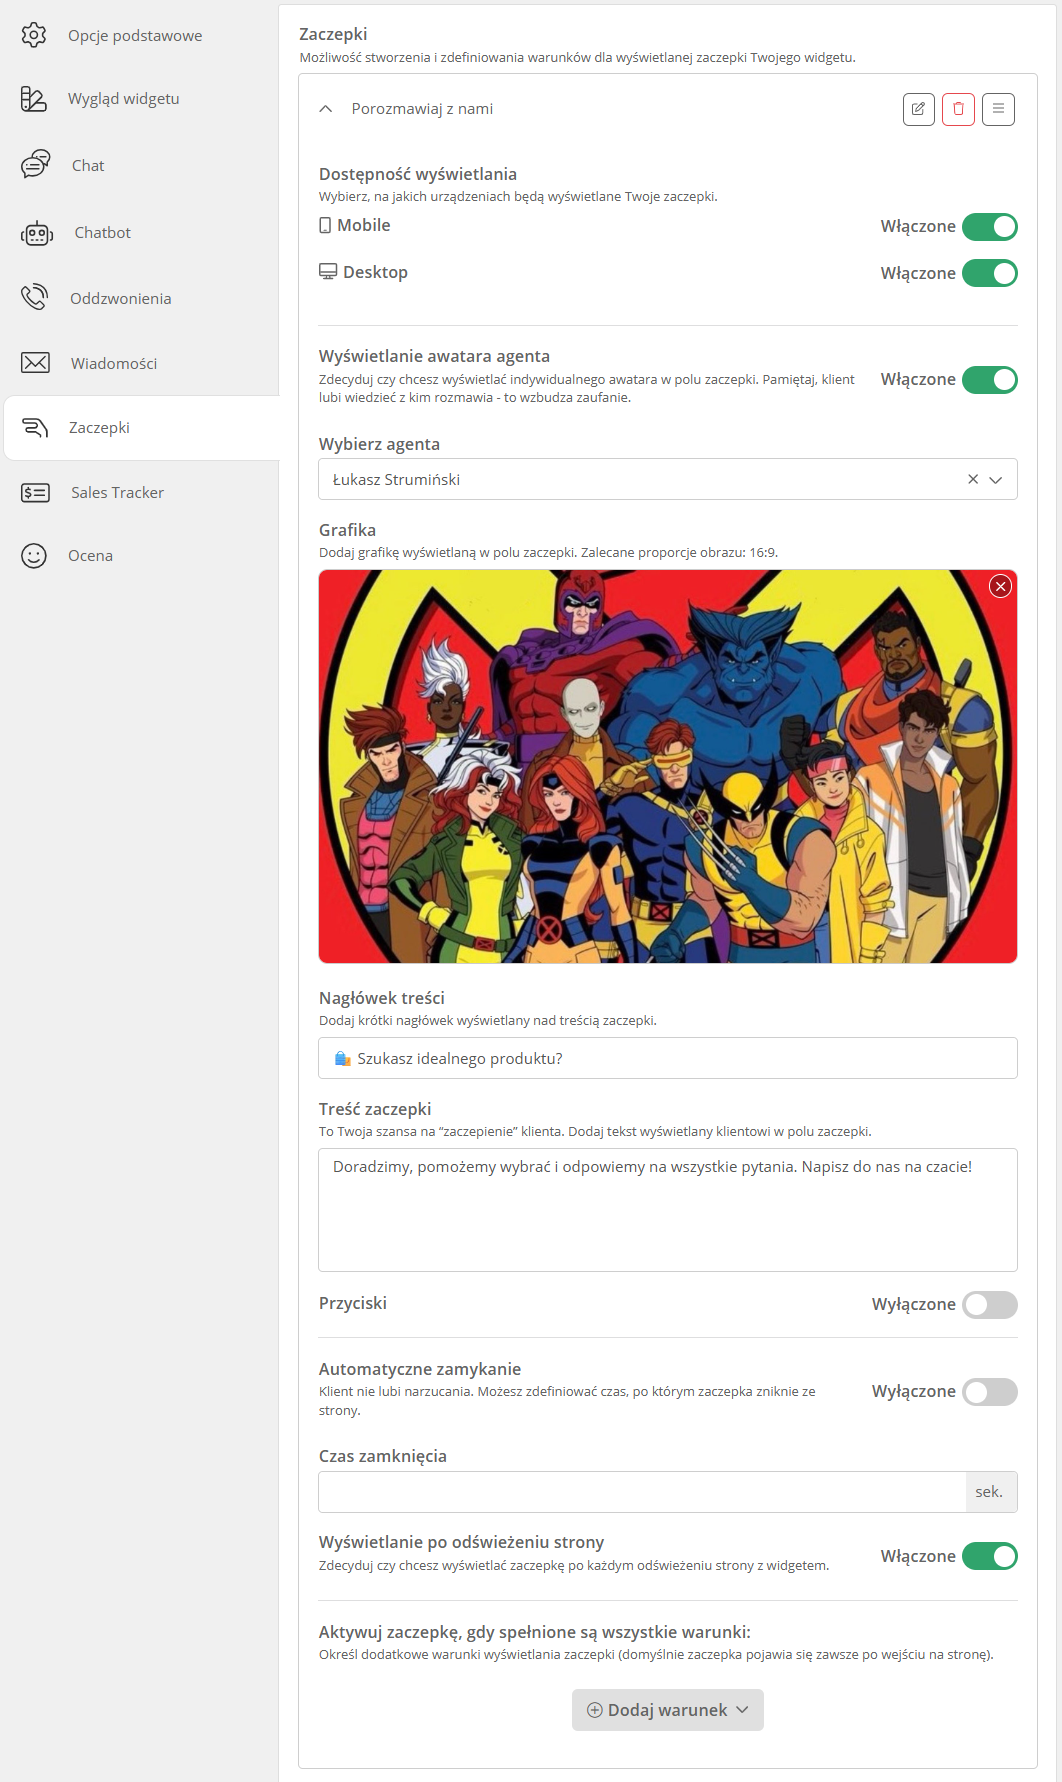The width and height of the screenshot is (1062, 1782).
Task: Turn off agent avatar display toggle
Action: coord(989,380)
